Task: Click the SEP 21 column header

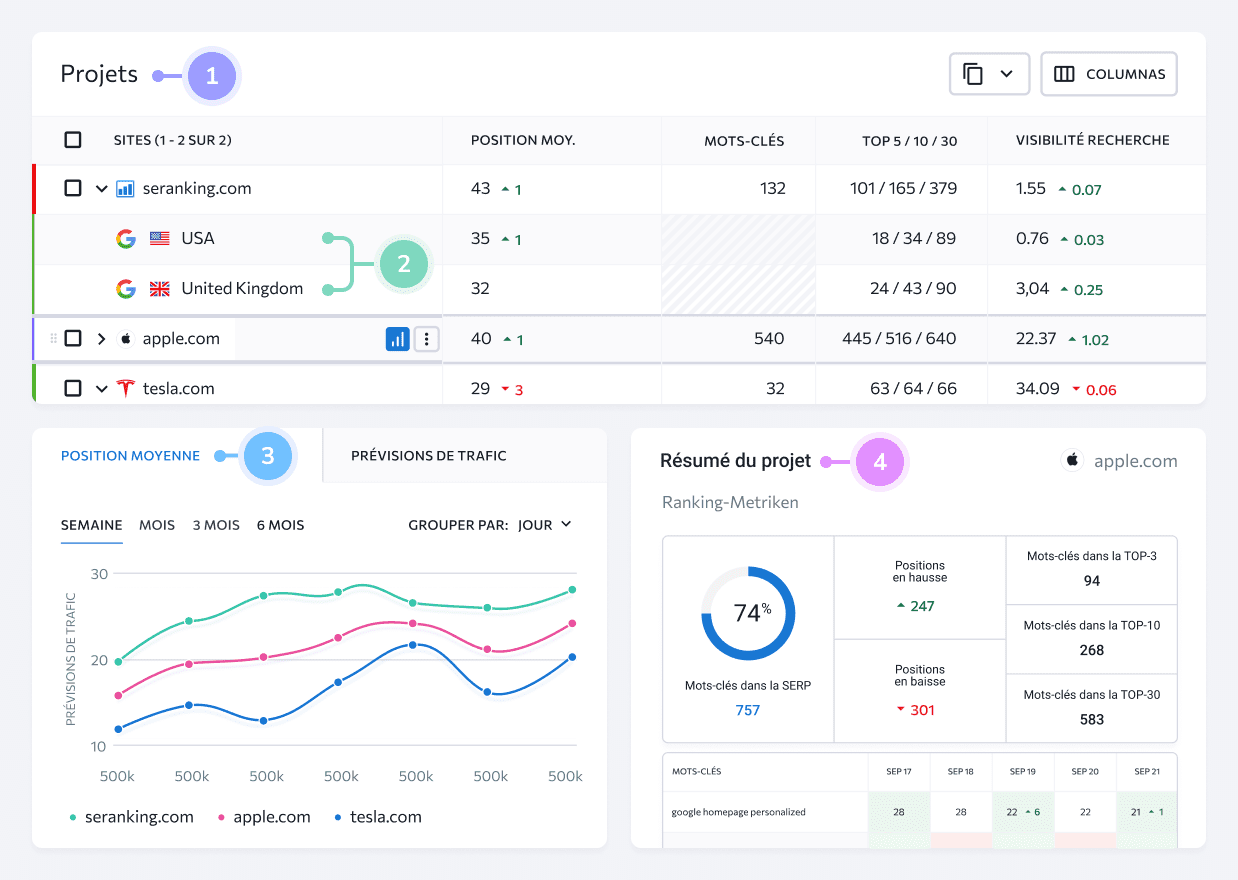Action: point(1147,772)
